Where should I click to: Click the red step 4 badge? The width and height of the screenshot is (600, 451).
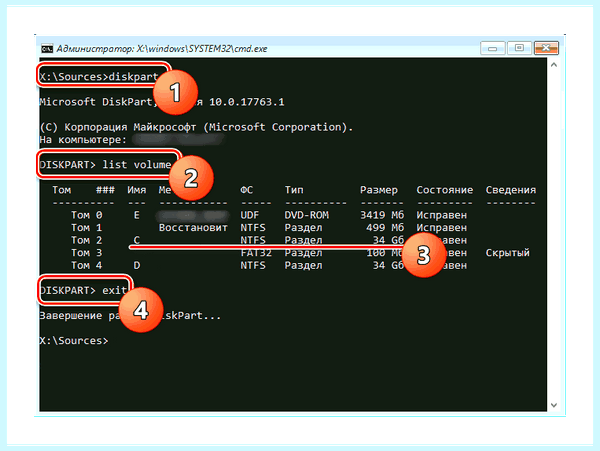click(x=141, y=310)
